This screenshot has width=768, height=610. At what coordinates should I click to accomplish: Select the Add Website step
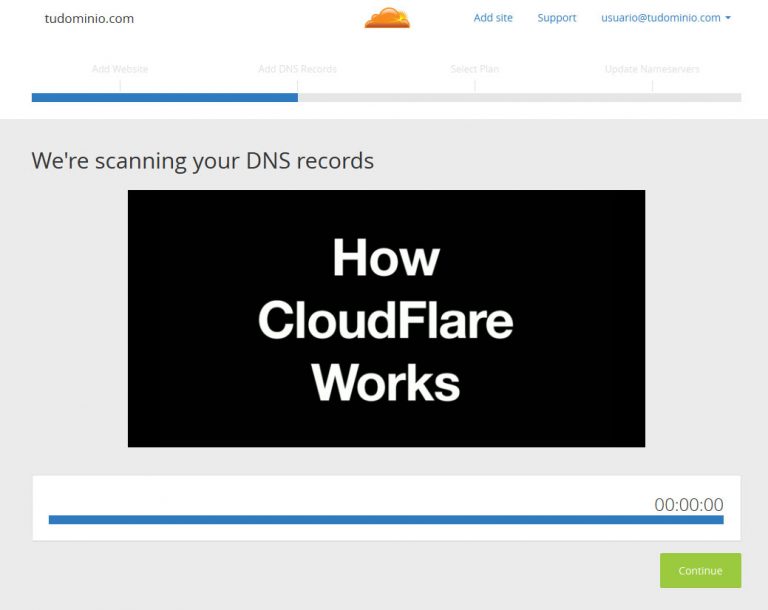[120, 69]
